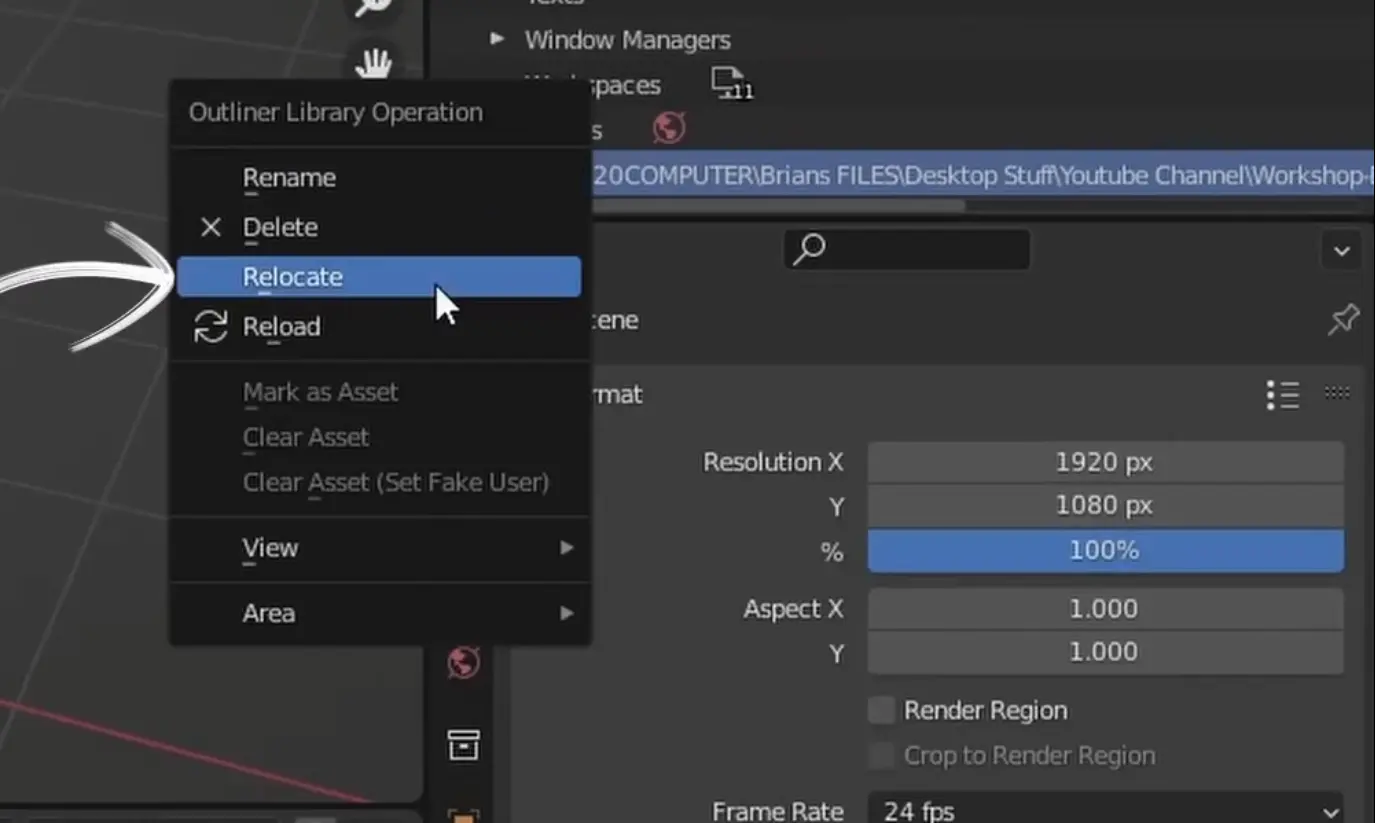Select the pan (hand) tool in the viewport
Image resolution: width=1375 pixels, height=823 pixels.
(x=374, y=65)
